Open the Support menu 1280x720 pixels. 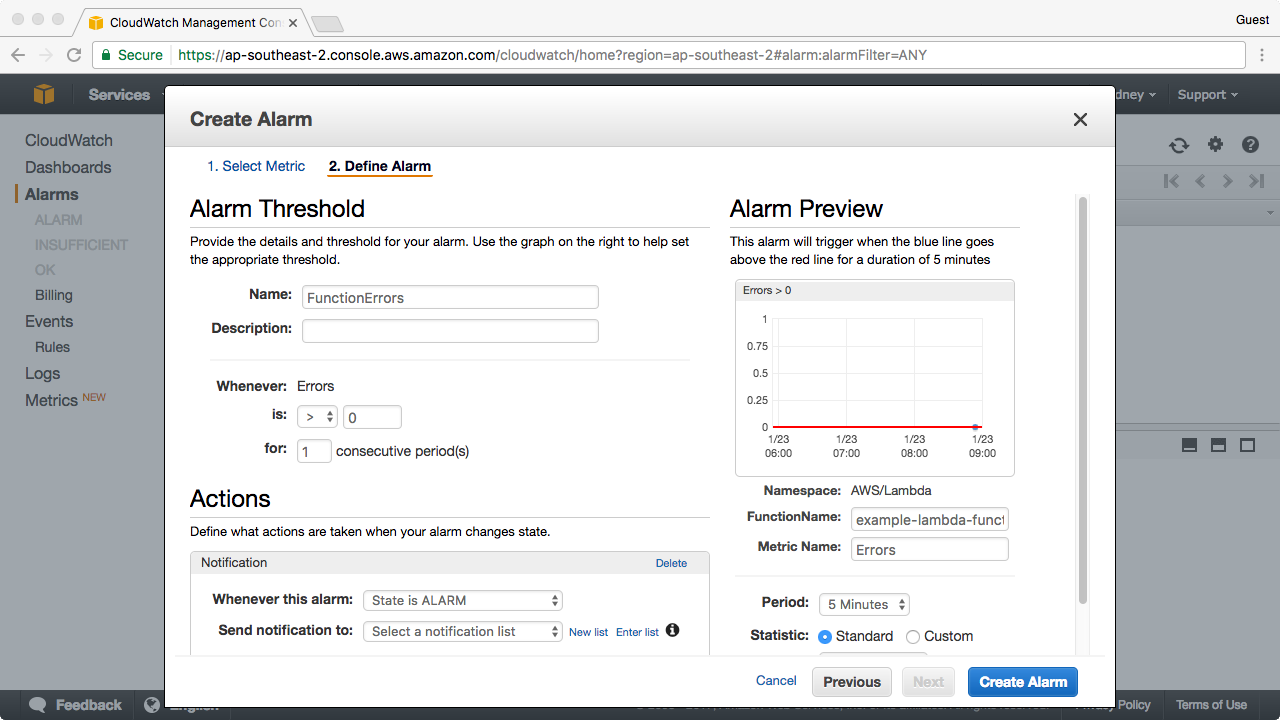(1207, 94)
